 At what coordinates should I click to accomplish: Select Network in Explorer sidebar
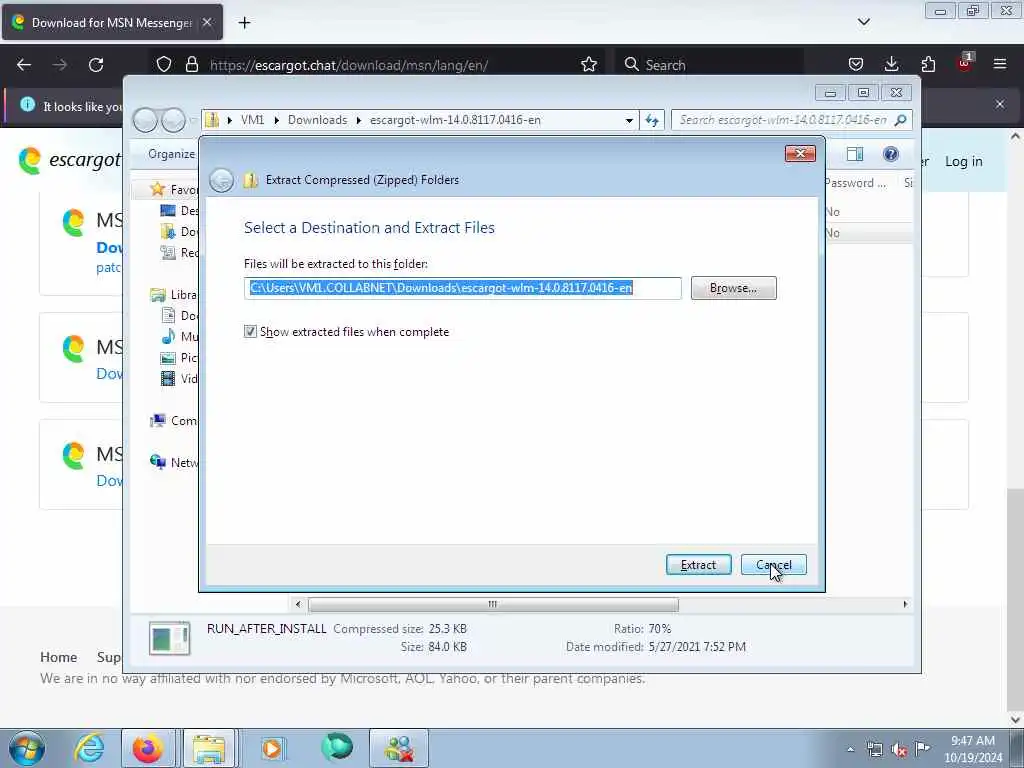point(174,462)
